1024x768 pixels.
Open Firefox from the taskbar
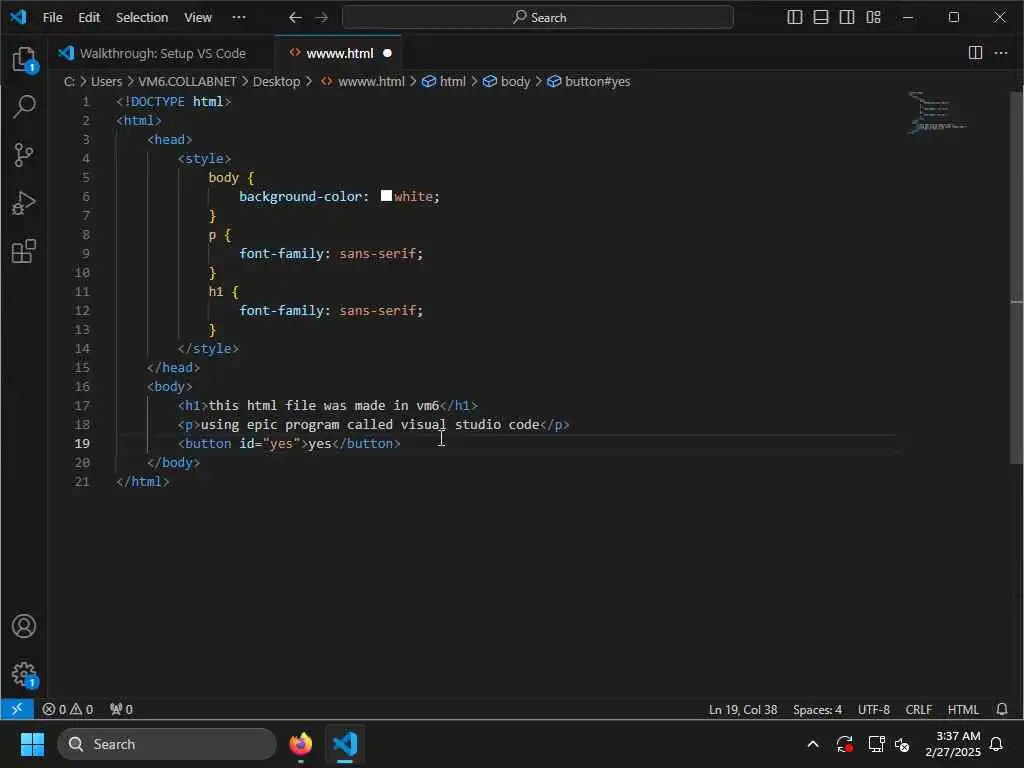(301, 744)
